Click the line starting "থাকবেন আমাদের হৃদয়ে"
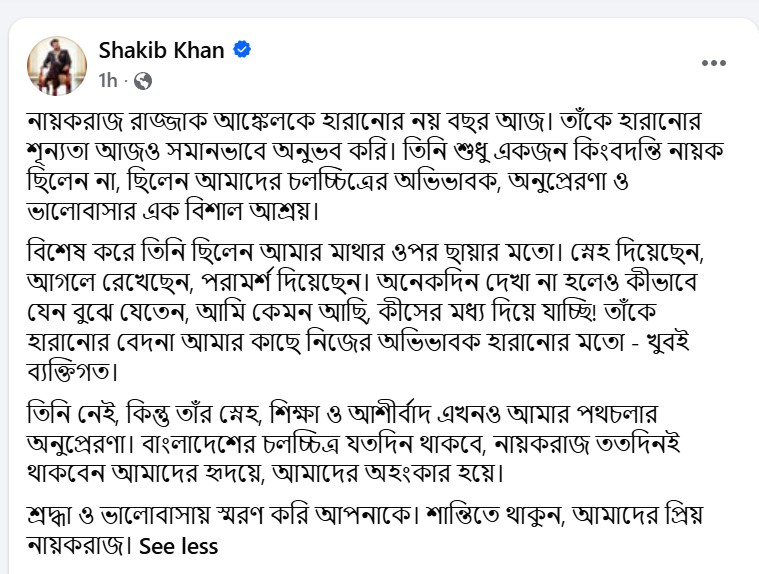The width and height of the screenshot is (759, 574). [x=265, y=474]
